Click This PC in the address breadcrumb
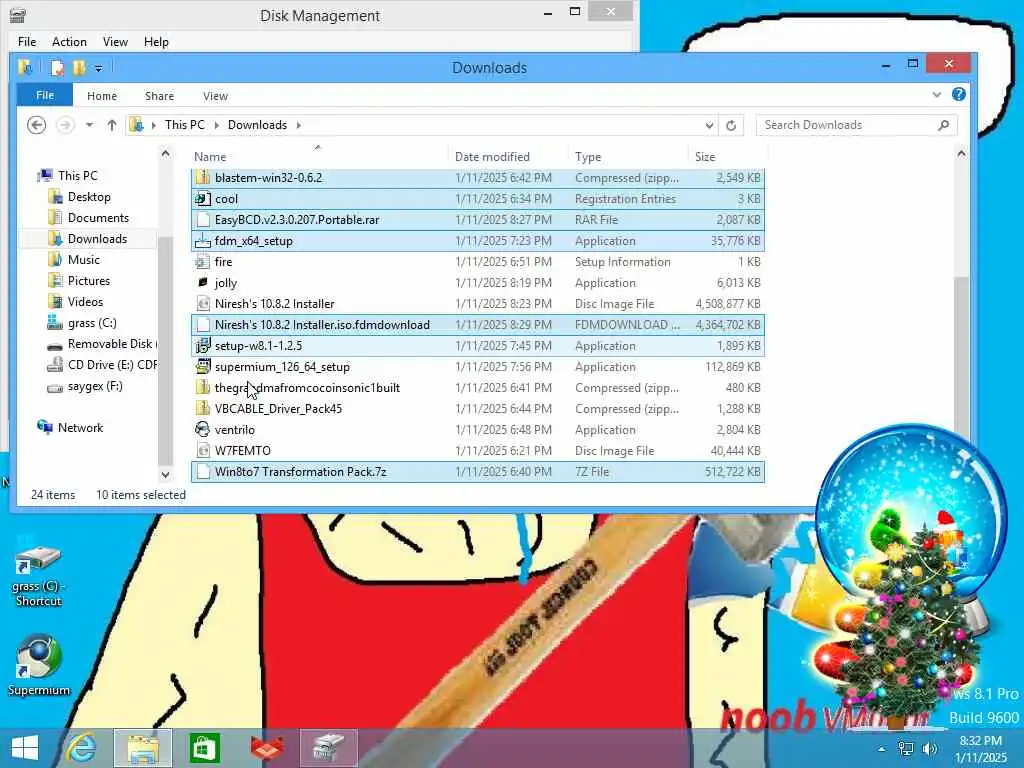 click(x=185, y=125)
